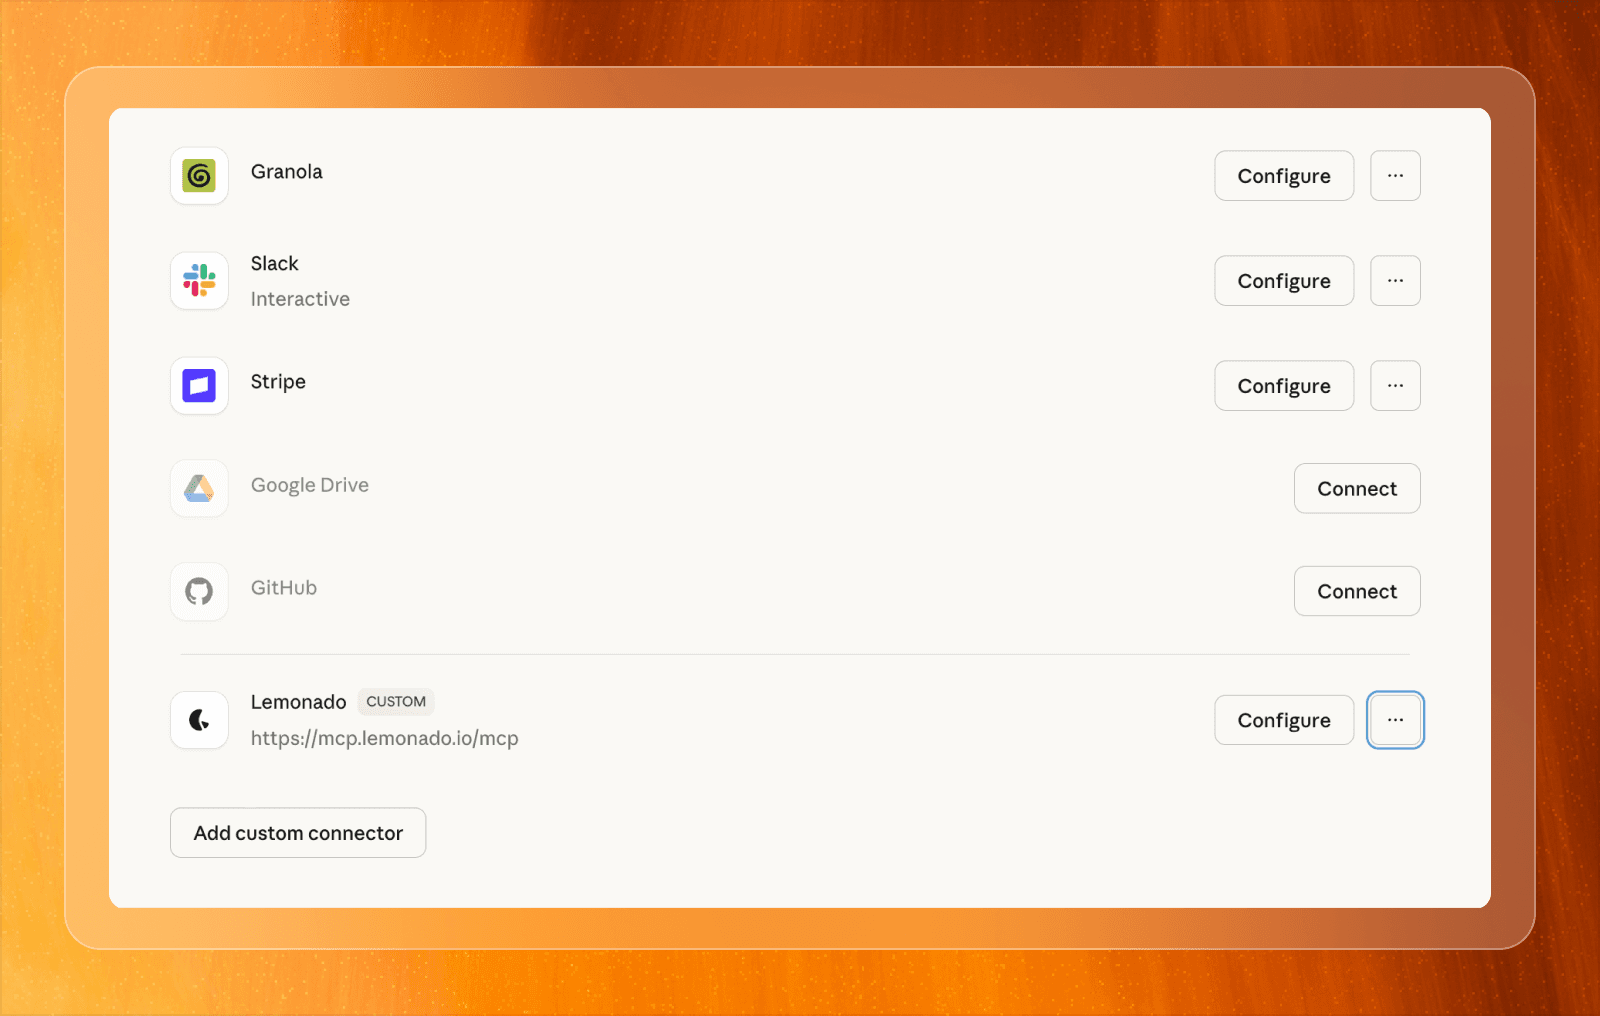The image size is (1600, 1016).
Task: Open the Lemonado more options menu
Action: [x=1395, y=720]
